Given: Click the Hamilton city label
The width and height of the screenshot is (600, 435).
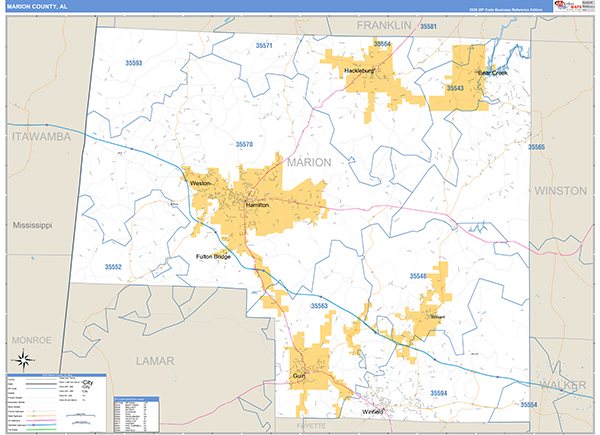Looking at the screenshot, I should pyautogui.click(x=259, y=205).
